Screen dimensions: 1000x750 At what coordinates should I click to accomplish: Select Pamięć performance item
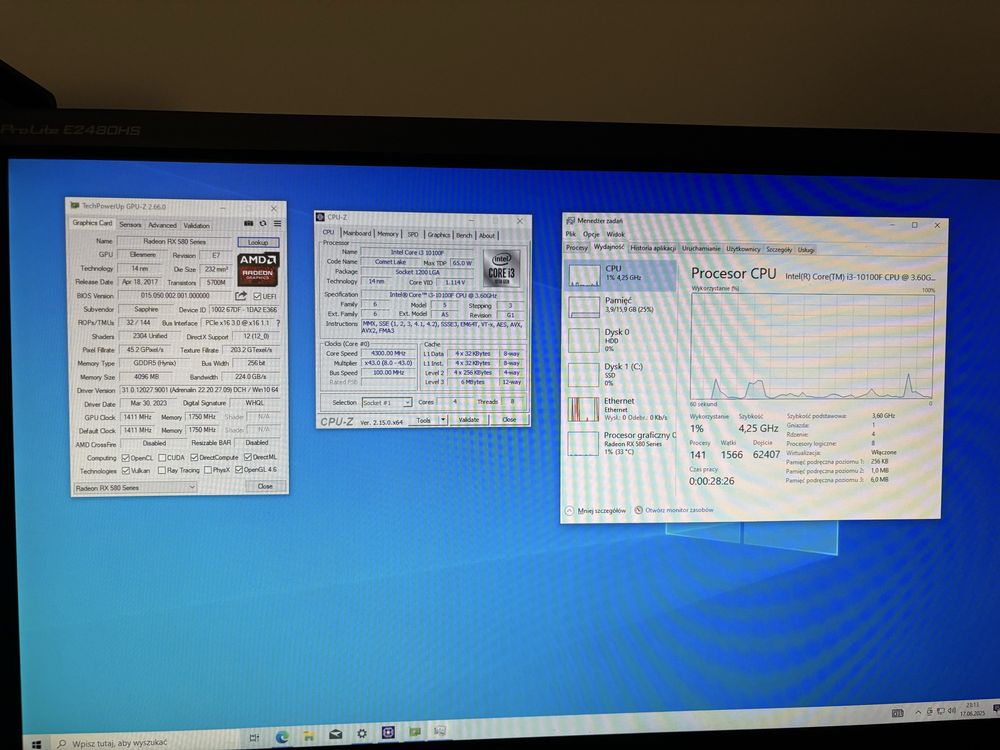tap(621, 305)
